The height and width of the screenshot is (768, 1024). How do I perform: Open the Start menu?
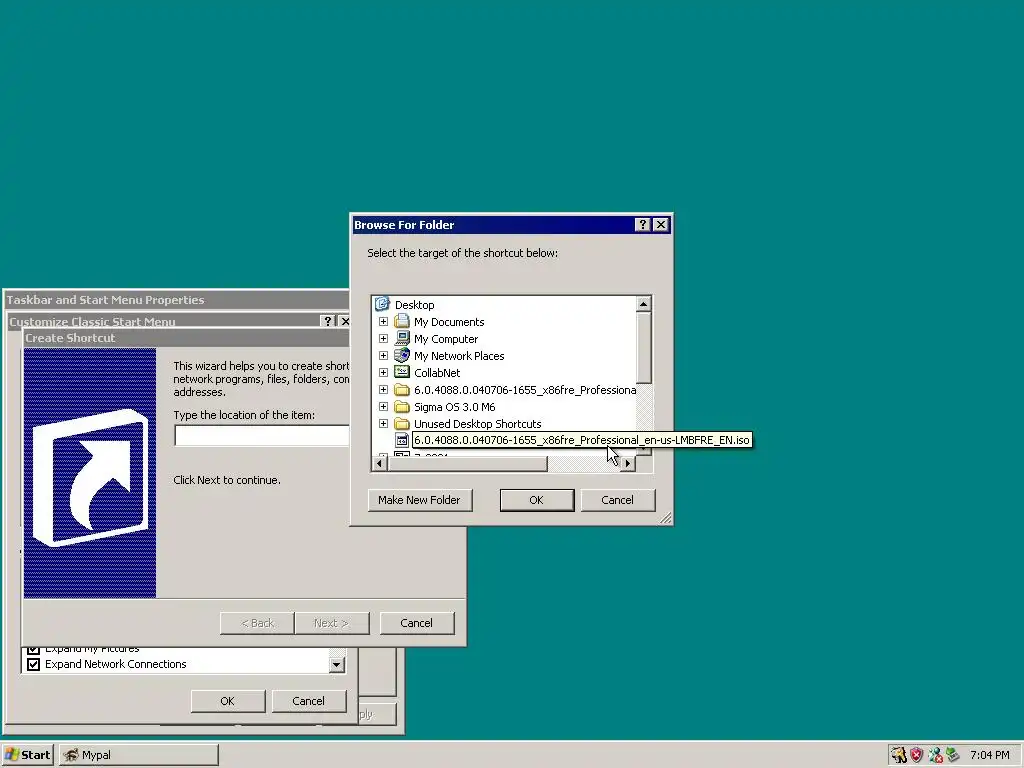click(27, 755)
